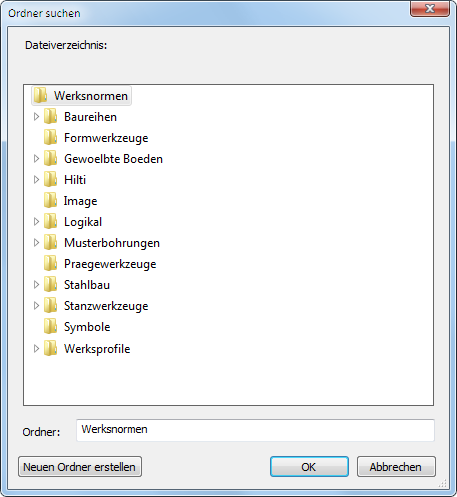Screen dimensions: 457x497
Task: Select the Symbole folder name
Action: click(87, 327)
